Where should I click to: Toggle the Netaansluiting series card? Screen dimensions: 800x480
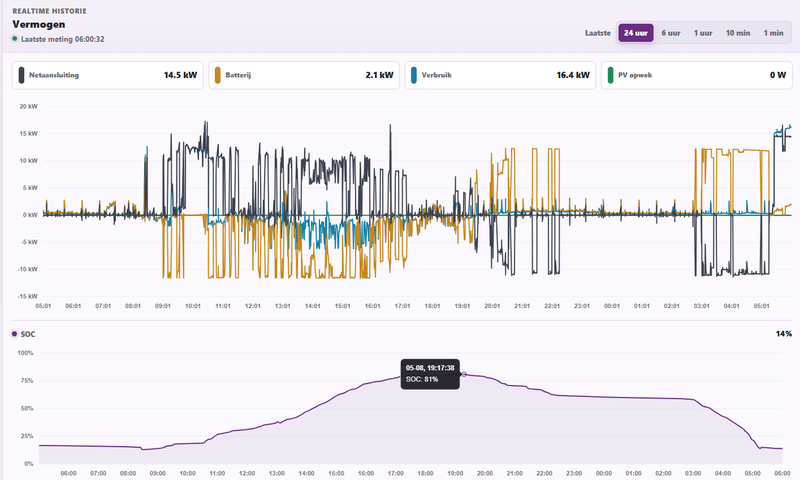[108, 75]
